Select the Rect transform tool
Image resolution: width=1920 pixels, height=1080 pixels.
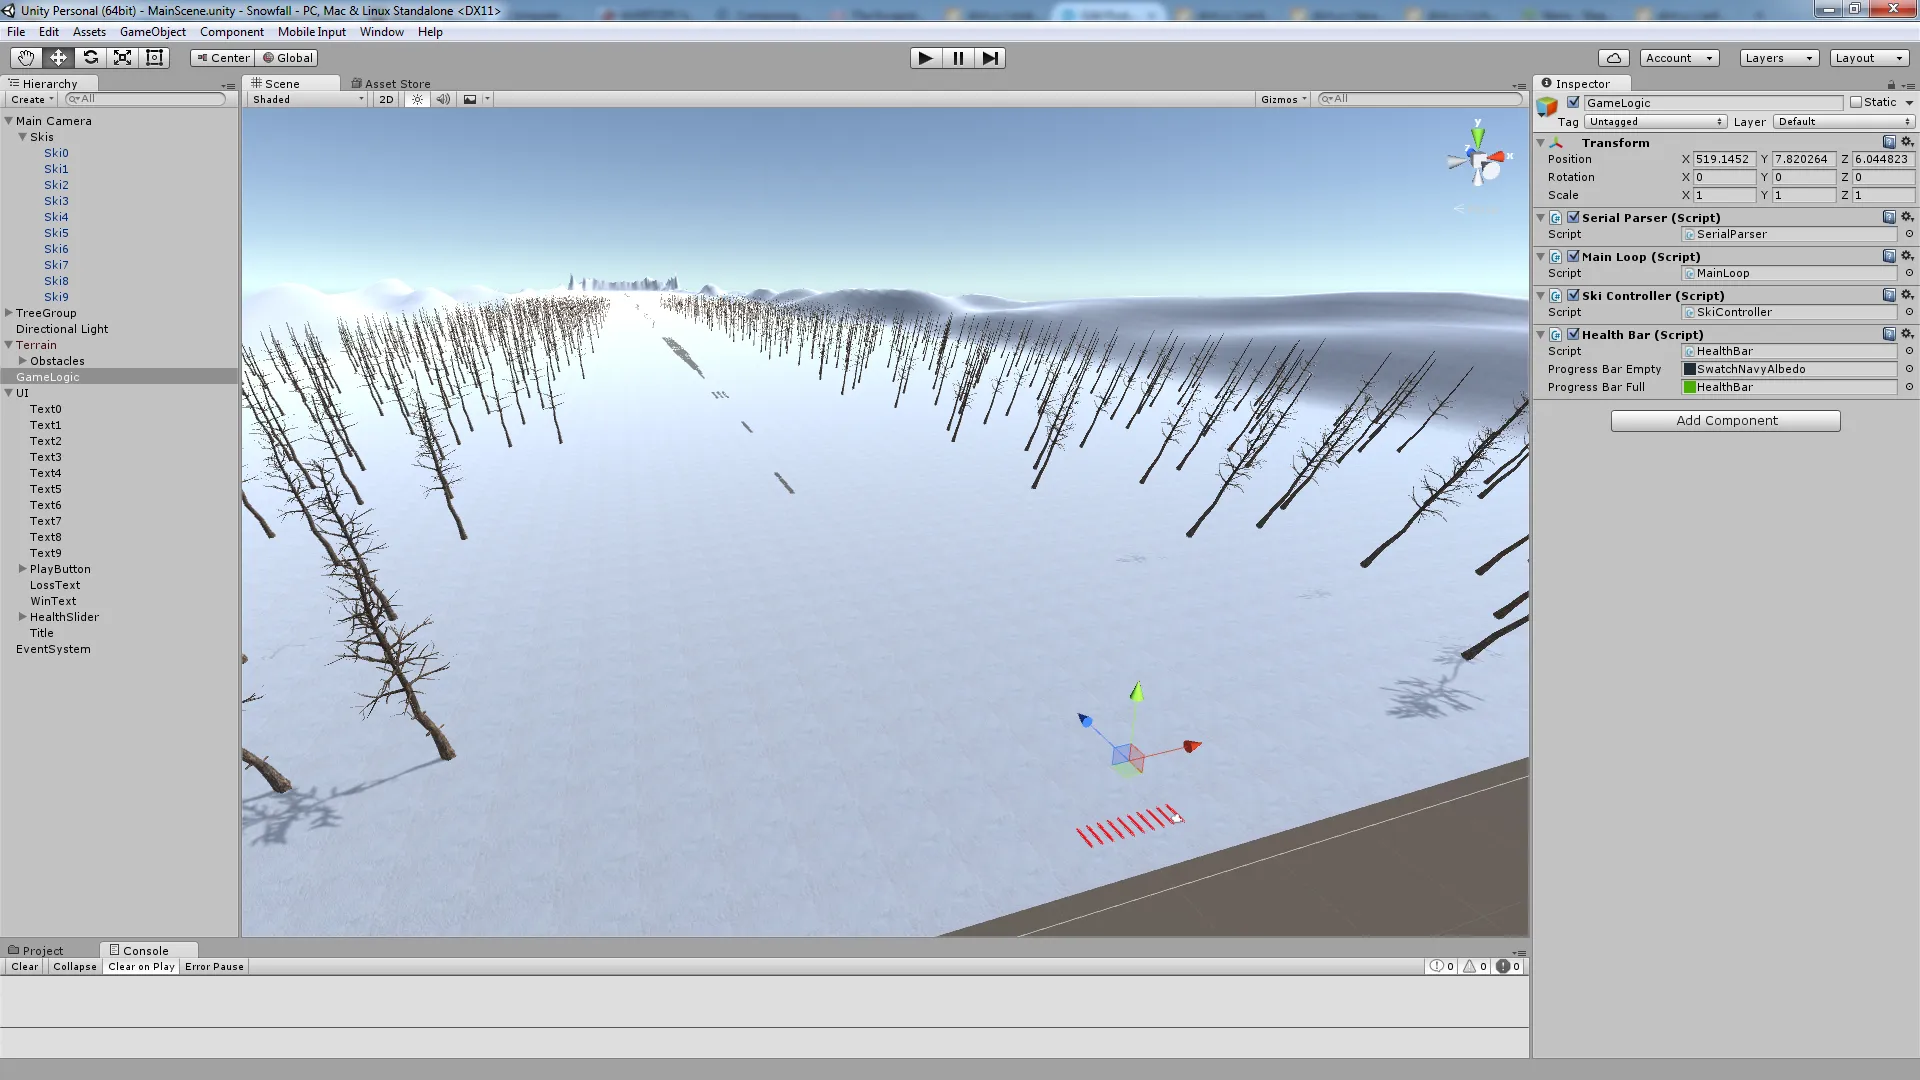pos(154,57)
